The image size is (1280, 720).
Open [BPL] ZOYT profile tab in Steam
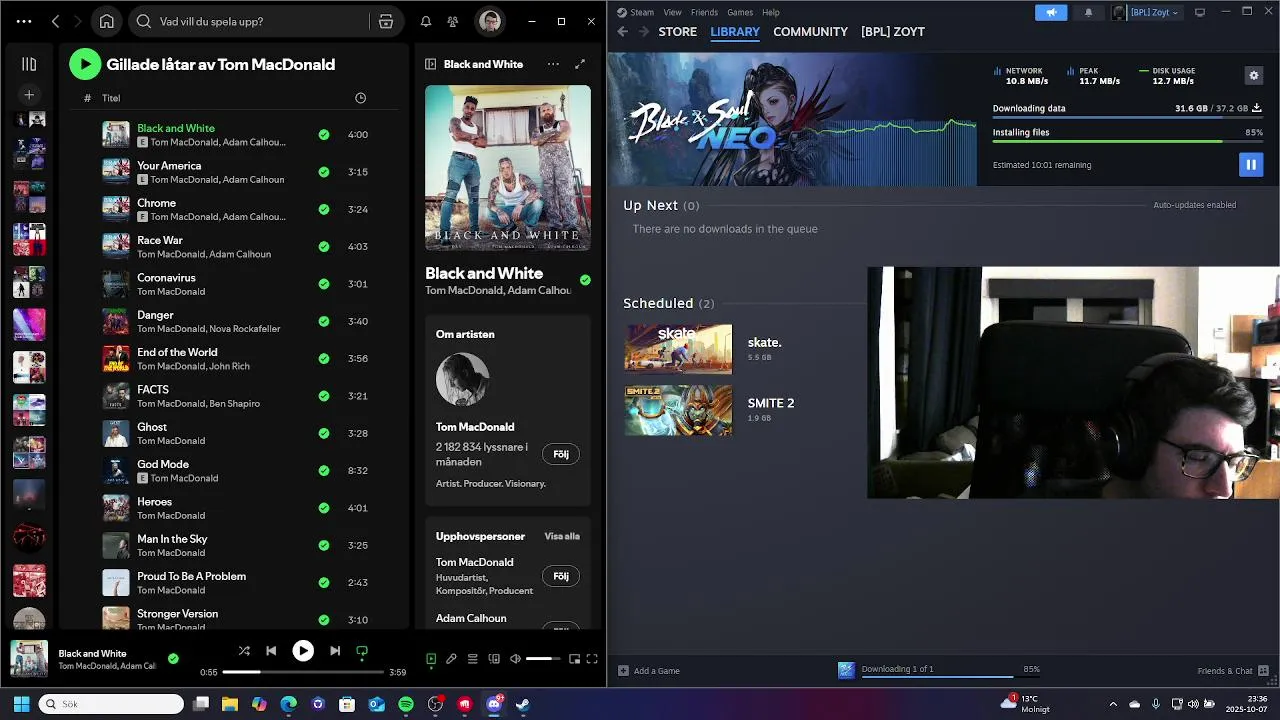(893, 32)
